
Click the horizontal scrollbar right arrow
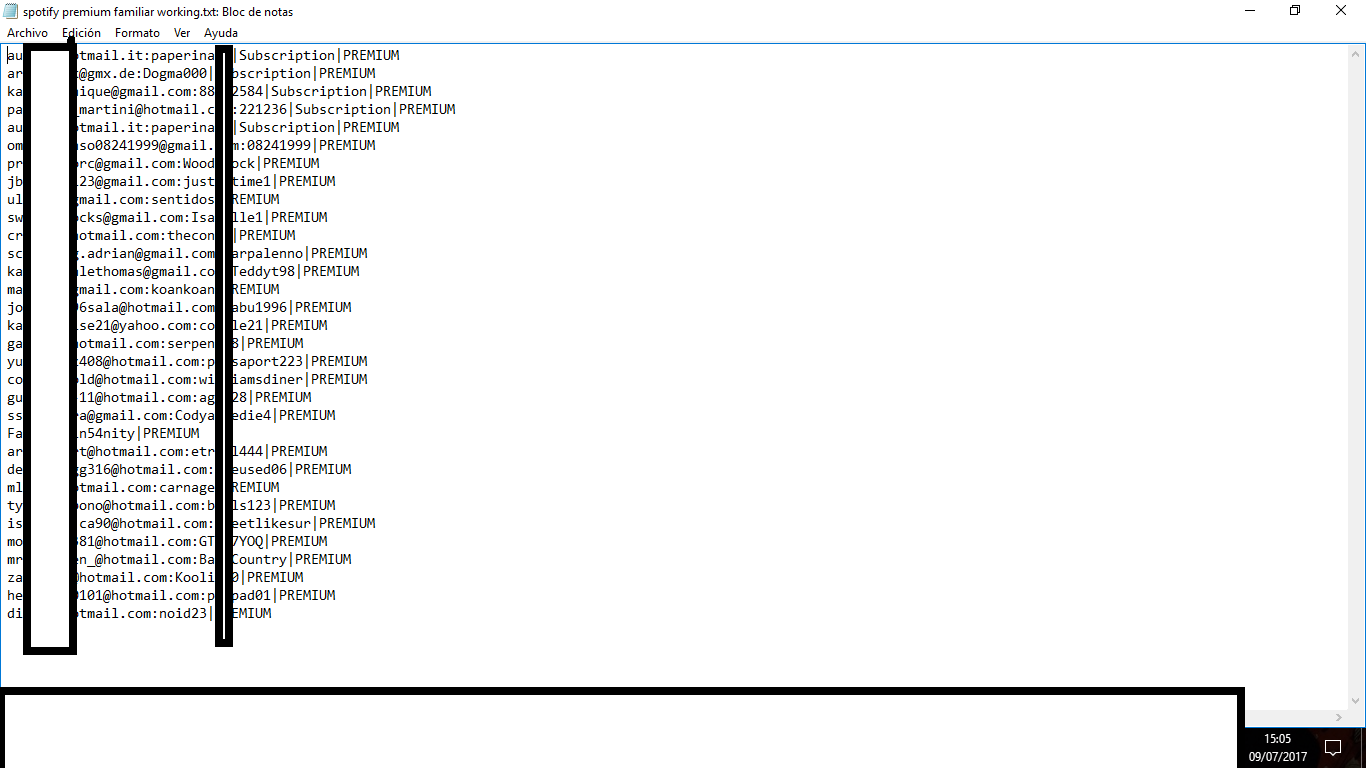1340,717
